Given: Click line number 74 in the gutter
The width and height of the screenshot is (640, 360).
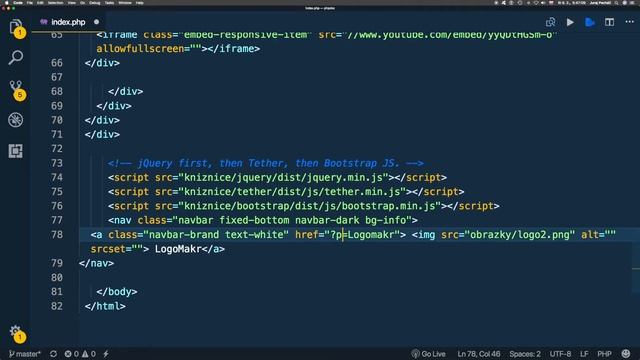Looking at the screenshot, I should pos(57,178).
